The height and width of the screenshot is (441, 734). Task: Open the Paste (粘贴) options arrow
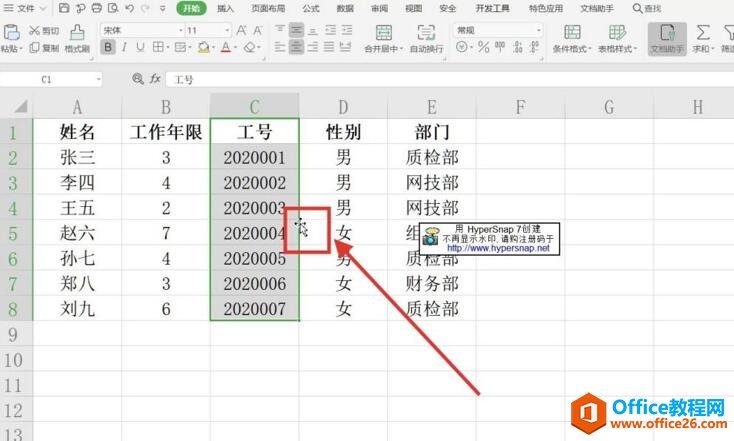(21, 49)
